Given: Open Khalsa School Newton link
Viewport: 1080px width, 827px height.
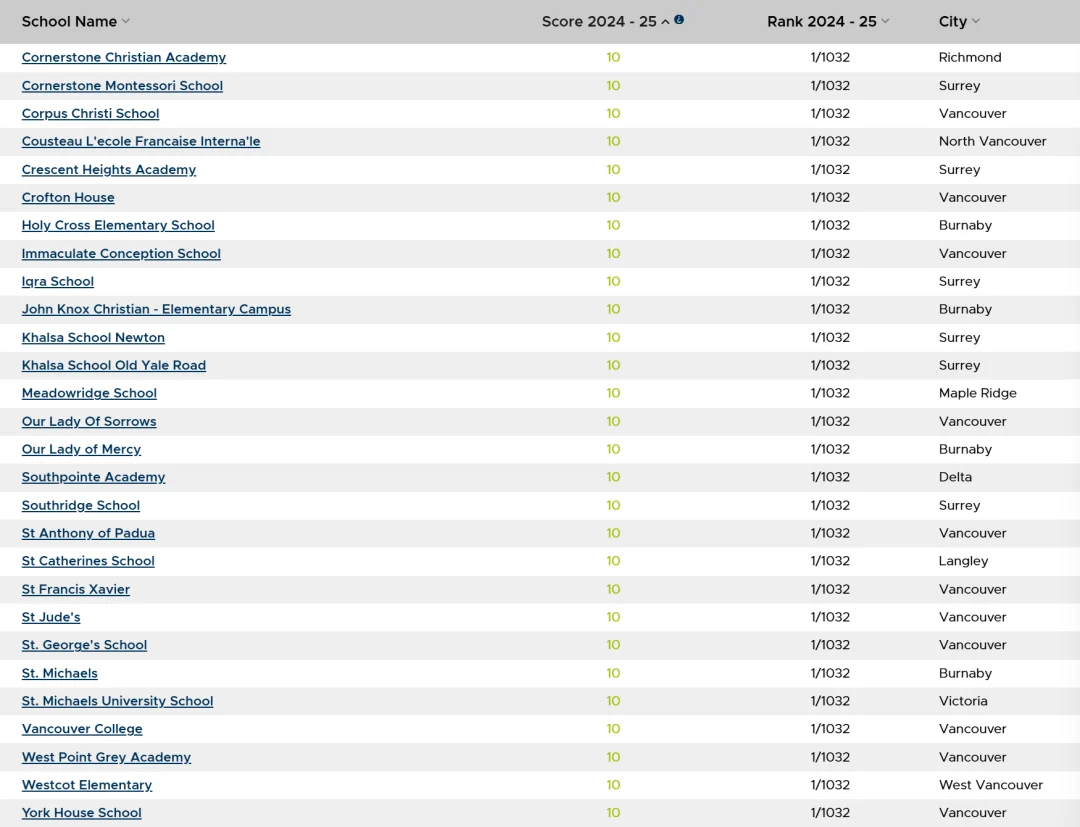Looking at the screenshot, I should coord(93,337).
